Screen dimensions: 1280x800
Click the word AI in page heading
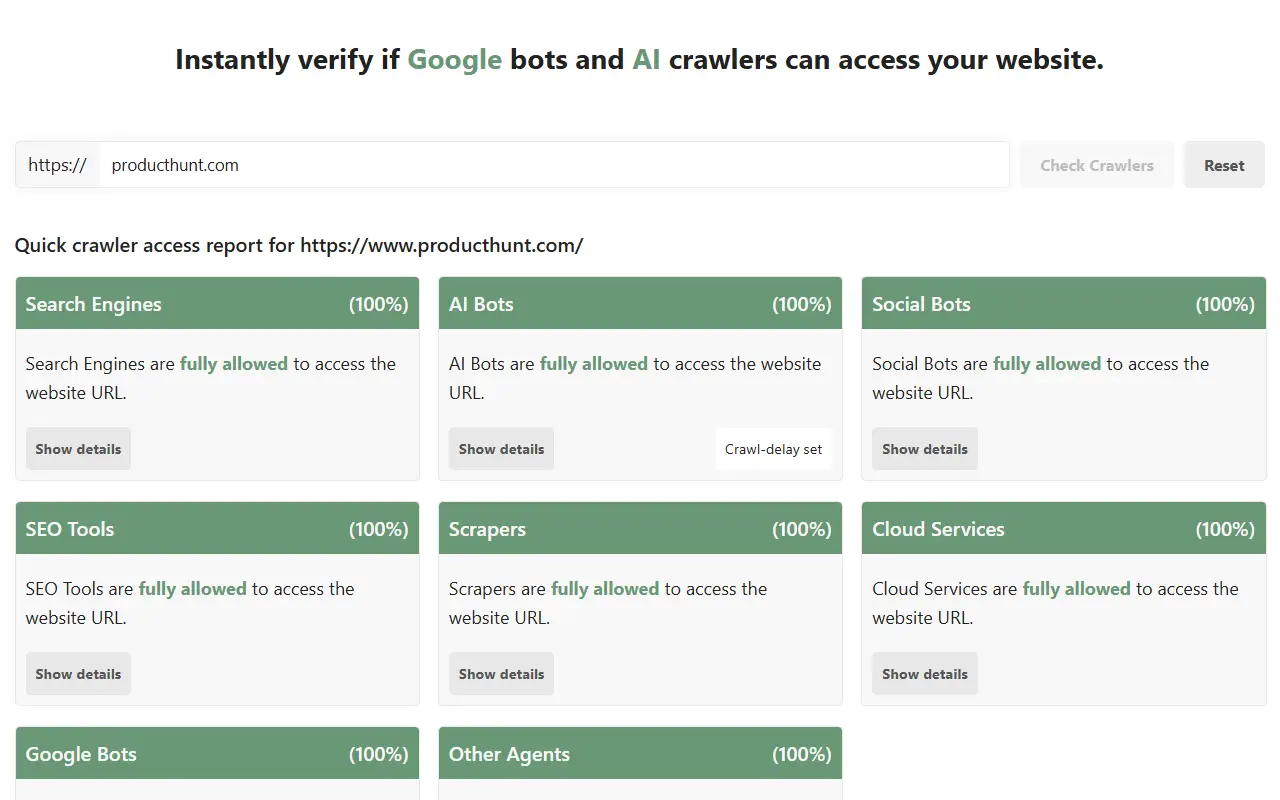646,60
